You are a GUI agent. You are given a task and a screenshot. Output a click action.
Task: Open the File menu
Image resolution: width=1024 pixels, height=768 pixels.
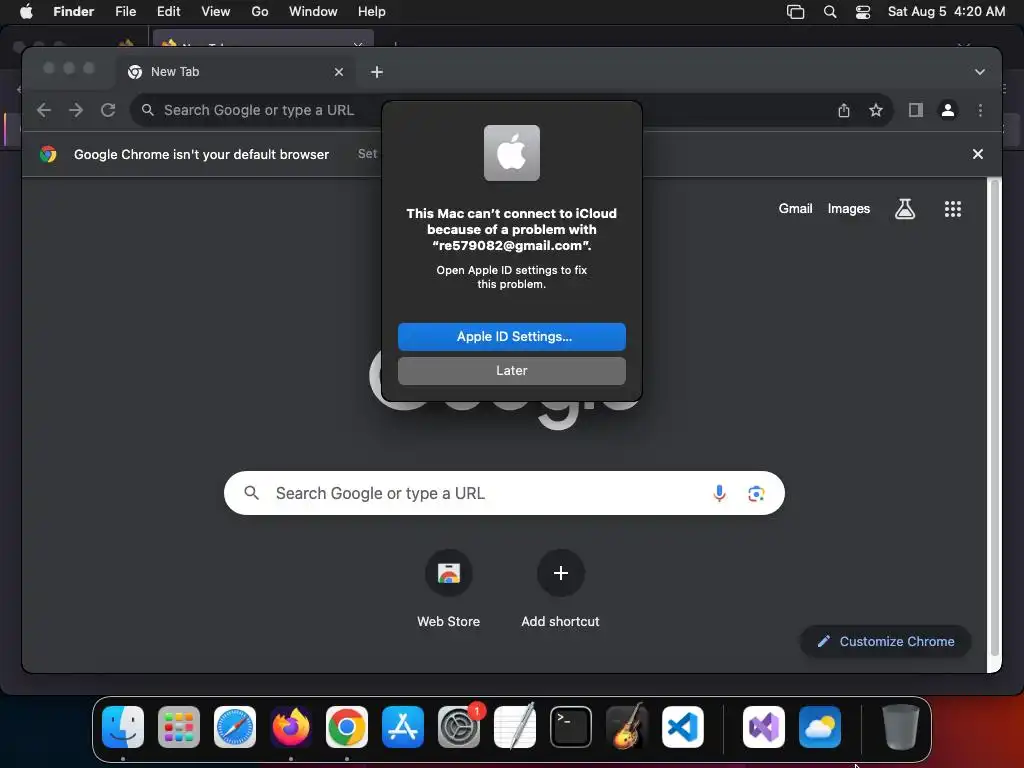tap(125, 12)
